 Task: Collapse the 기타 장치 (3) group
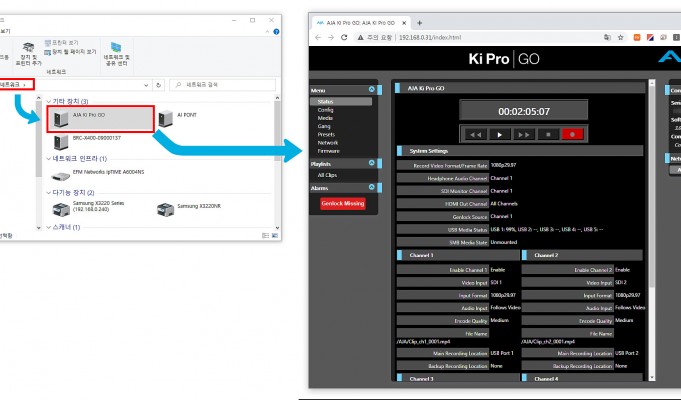point(49,101)
